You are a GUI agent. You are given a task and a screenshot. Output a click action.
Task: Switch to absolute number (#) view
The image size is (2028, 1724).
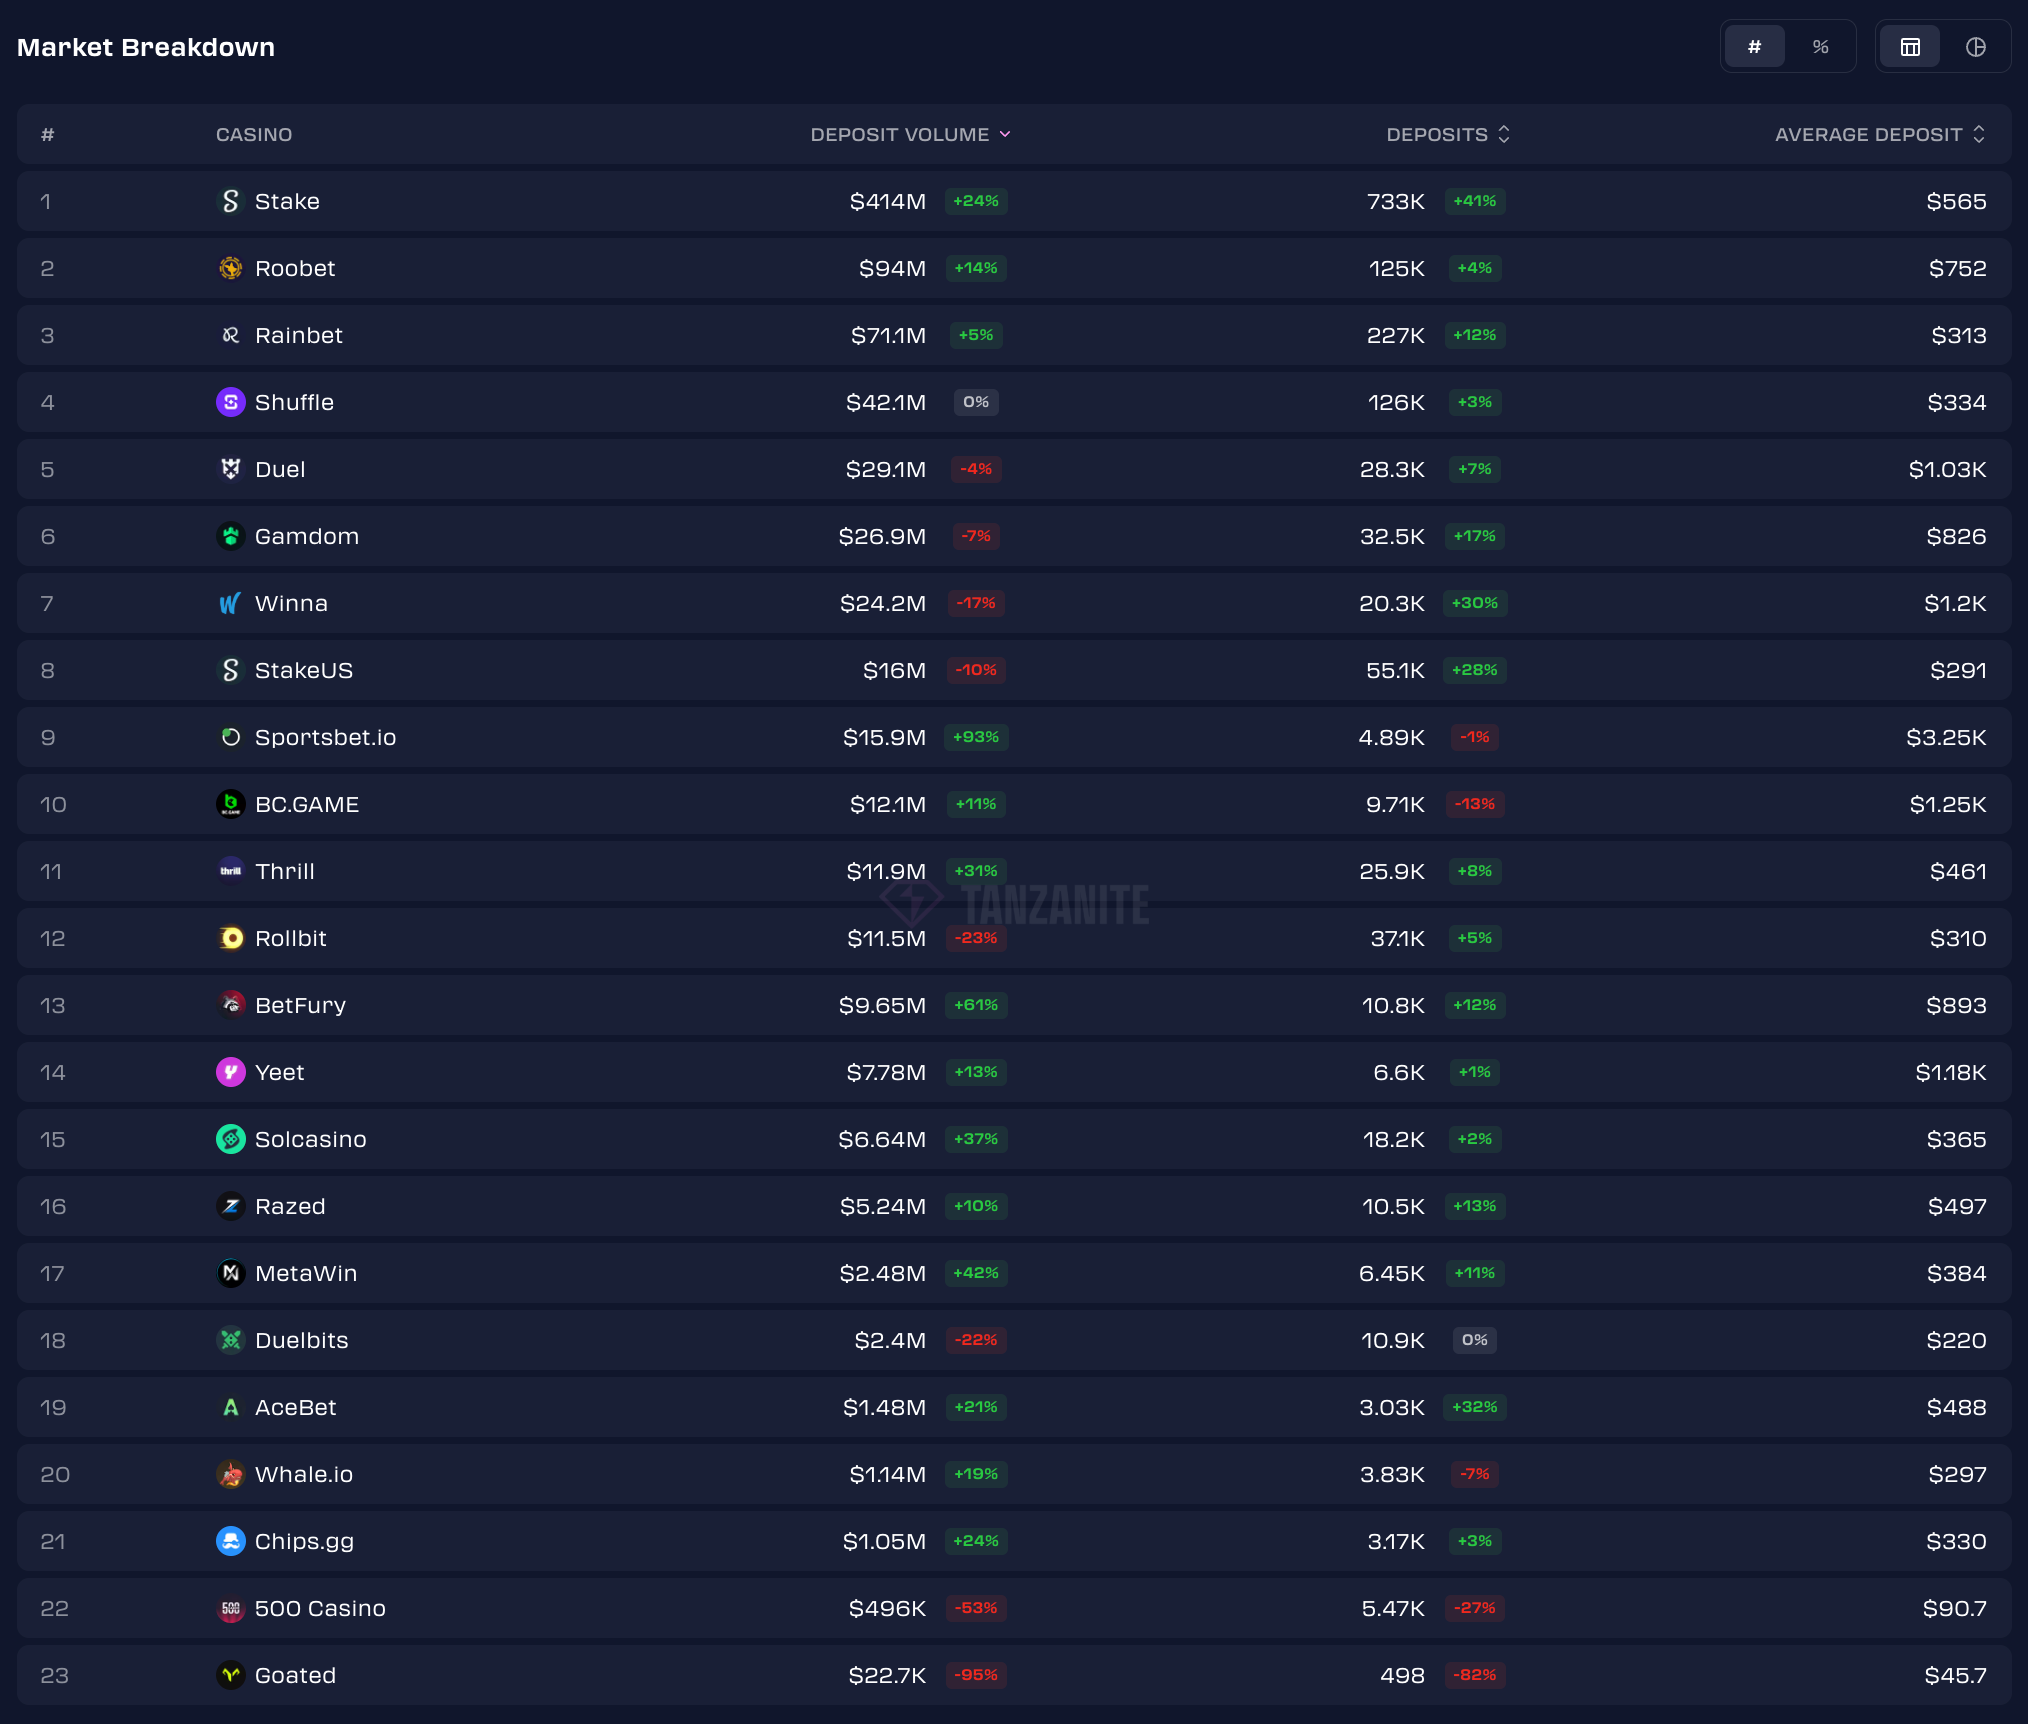click(1754, 47)
